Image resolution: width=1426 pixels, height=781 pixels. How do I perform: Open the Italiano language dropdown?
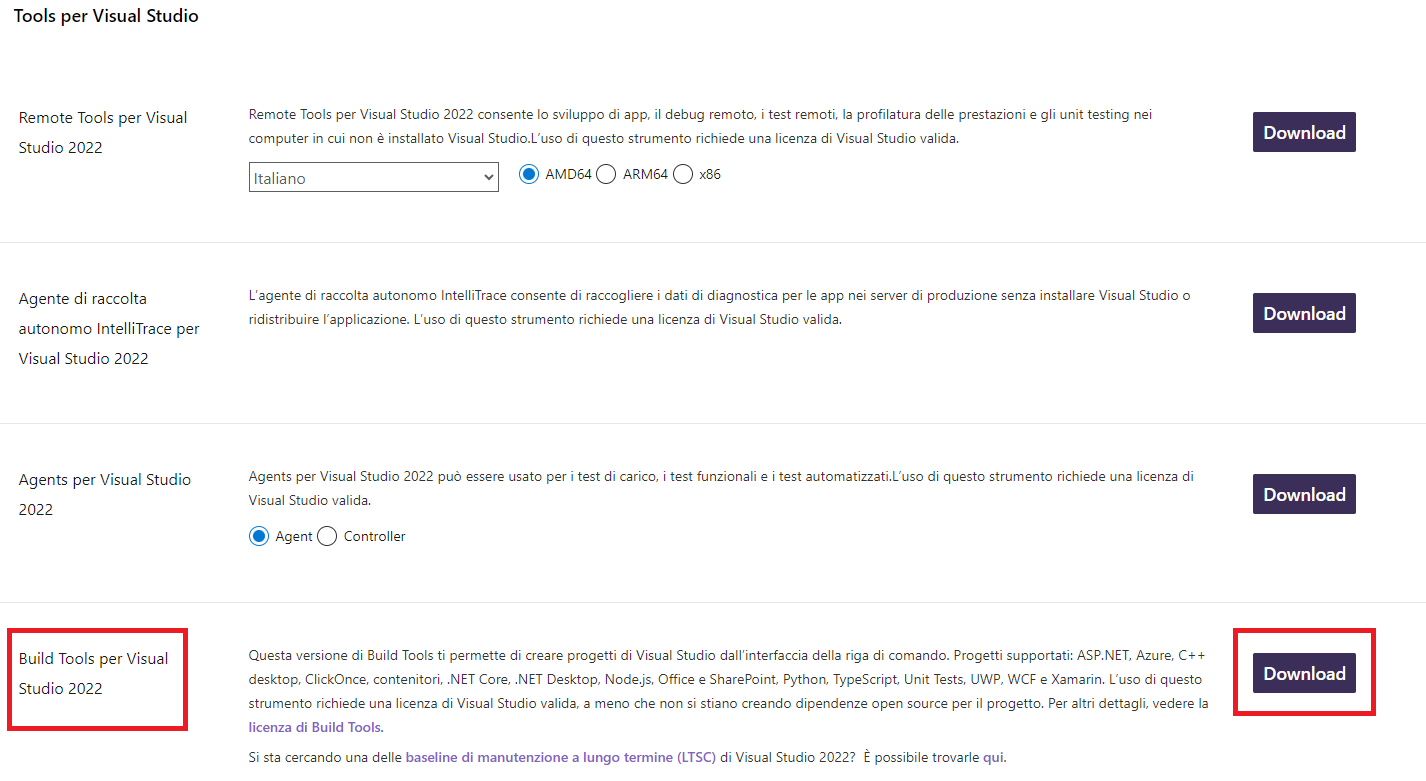pos(373,178)
